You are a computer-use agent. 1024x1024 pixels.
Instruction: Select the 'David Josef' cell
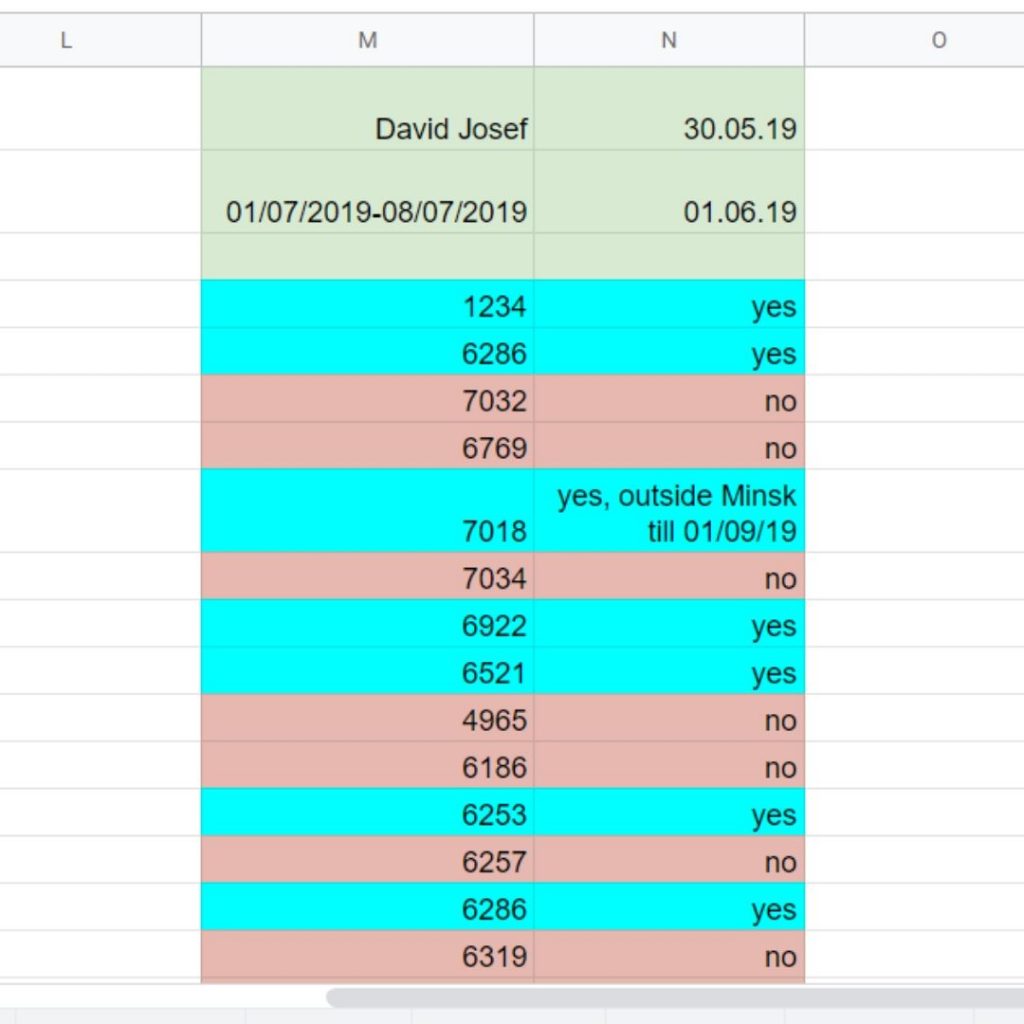pyautogui.click(x=367, y=110)
